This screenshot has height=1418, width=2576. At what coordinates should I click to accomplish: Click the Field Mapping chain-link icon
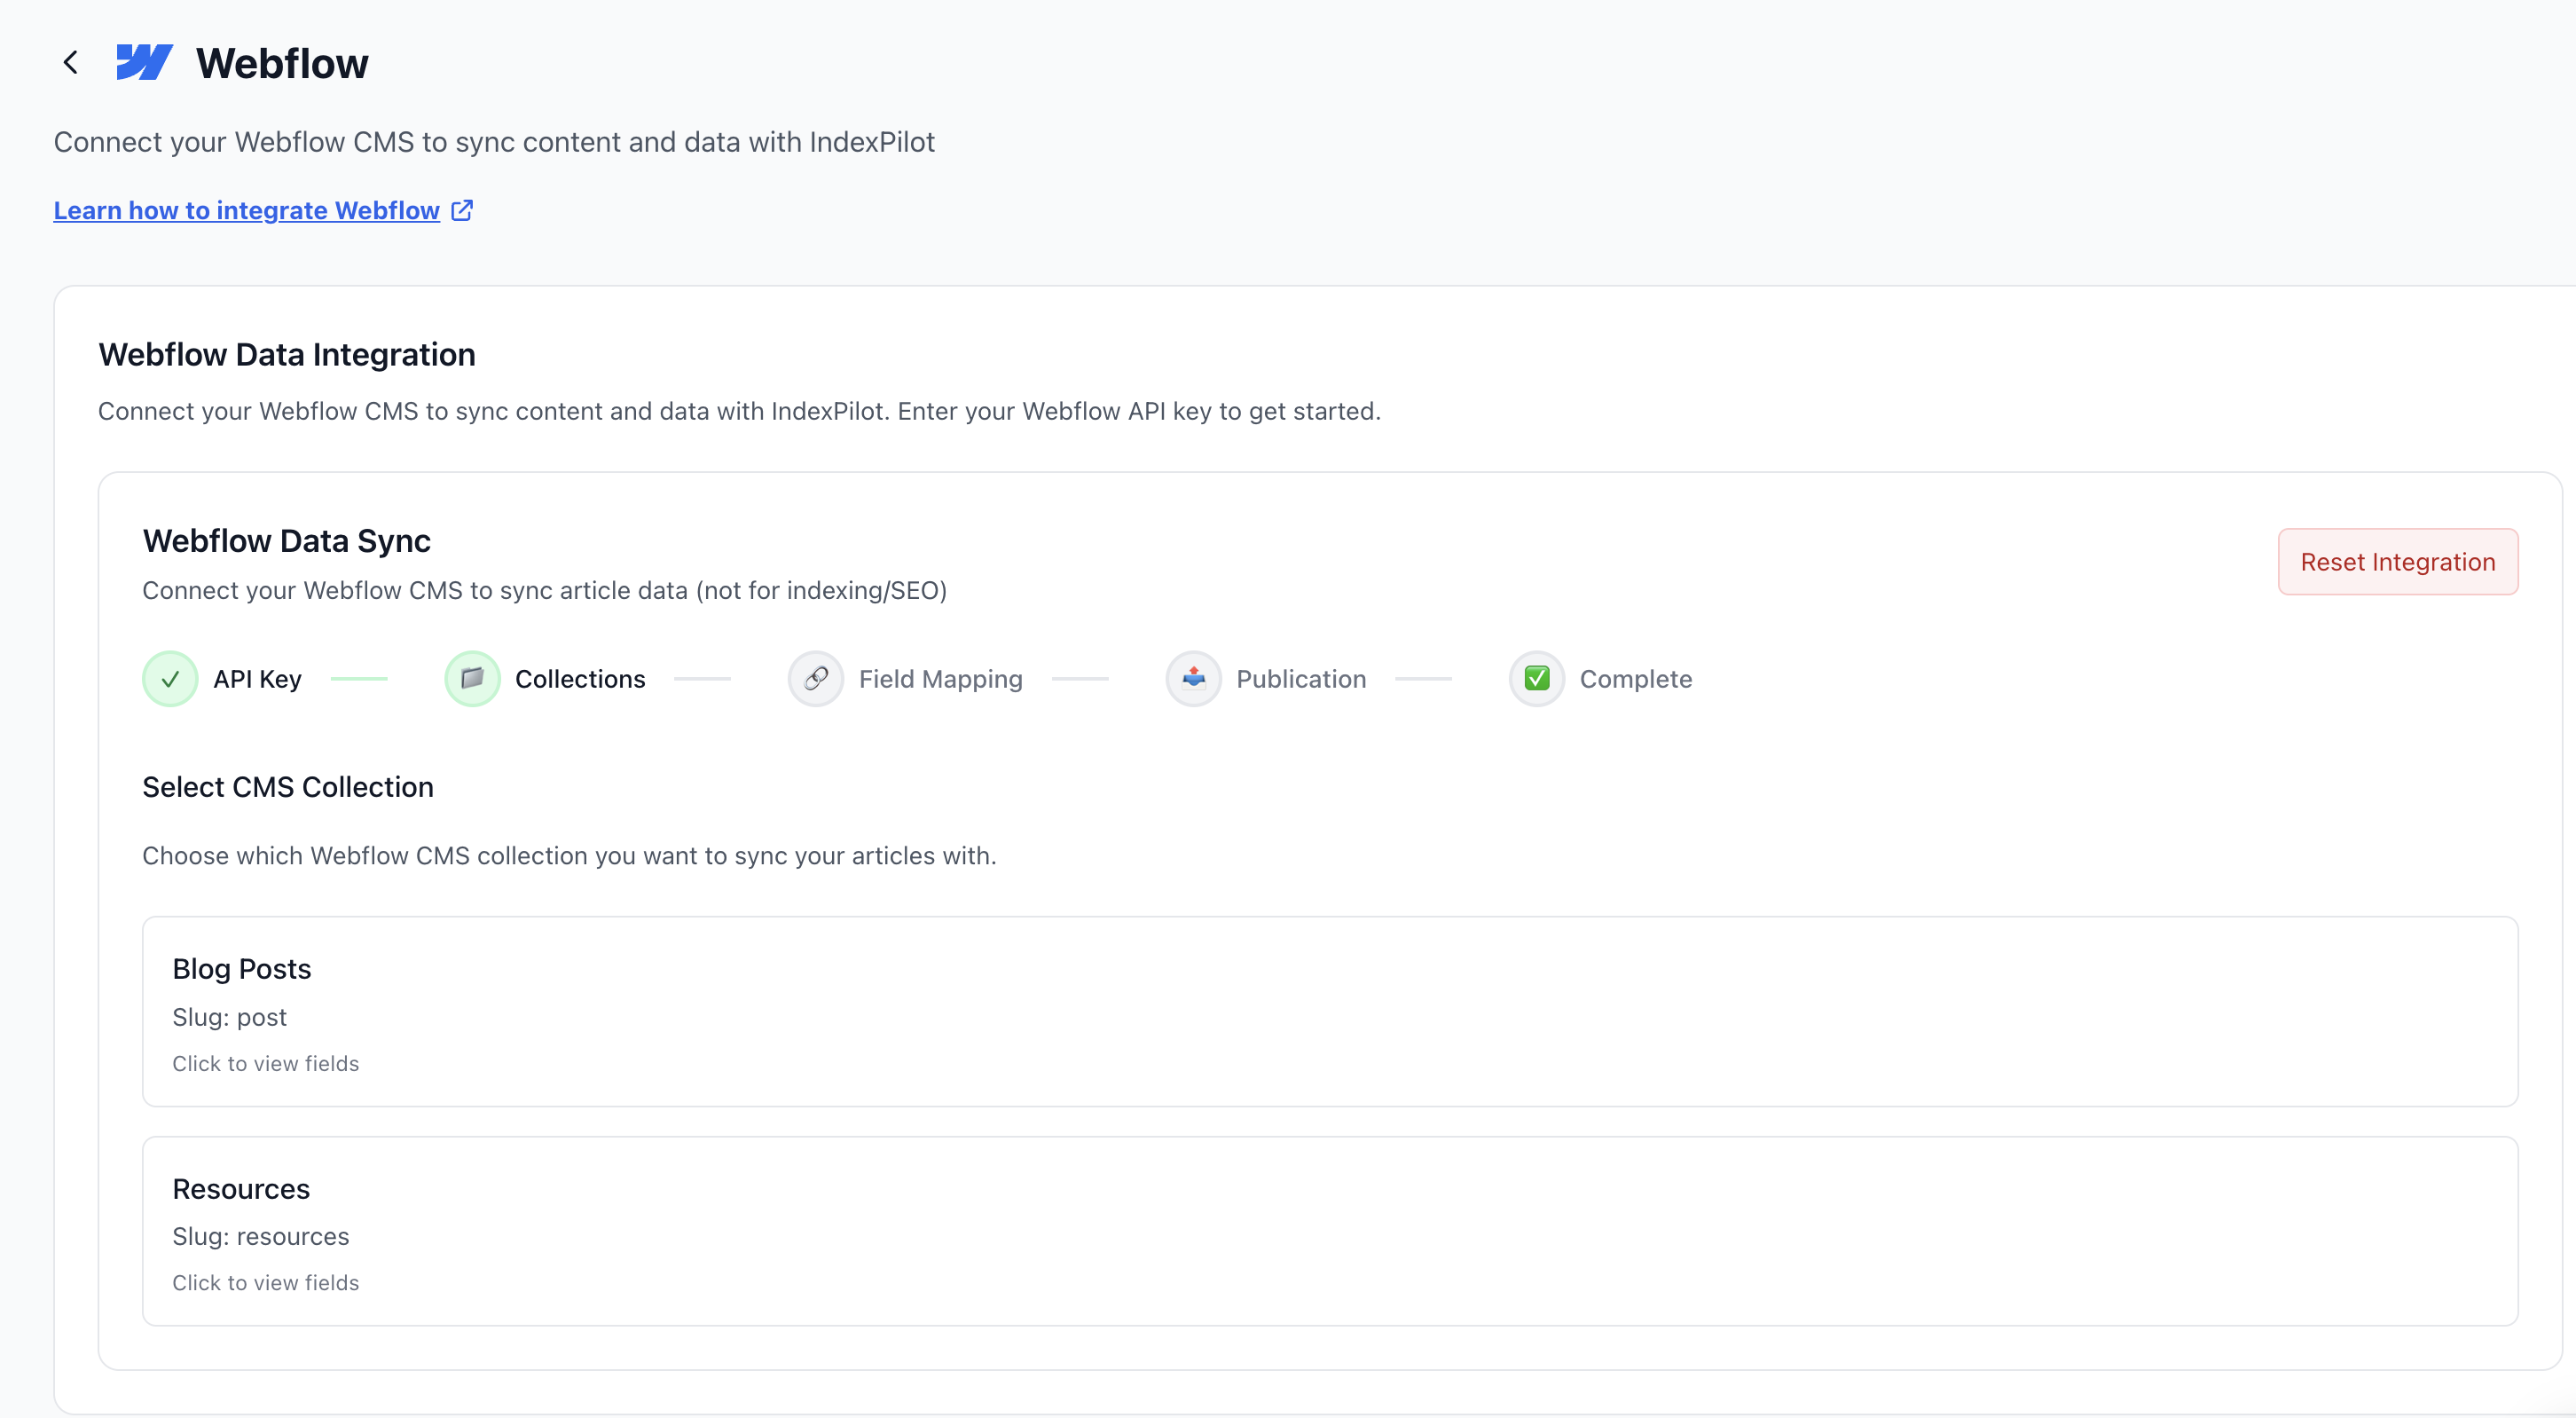click(x=816, y=678)
